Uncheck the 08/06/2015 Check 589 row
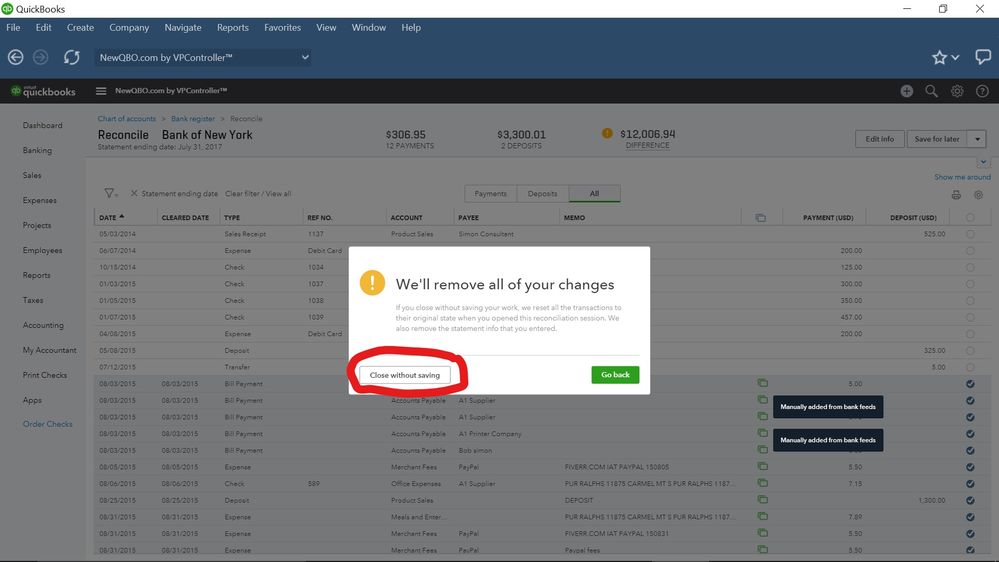 (x=970, y=484)
